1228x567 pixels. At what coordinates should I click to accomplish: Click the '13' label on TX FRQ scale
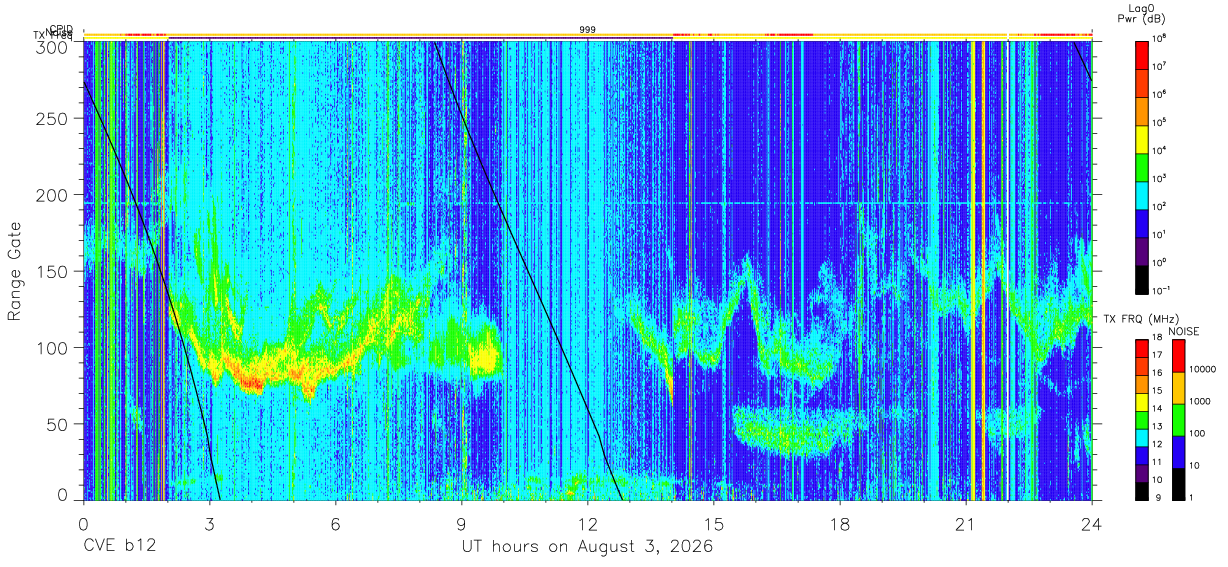tap(1157, 426)
